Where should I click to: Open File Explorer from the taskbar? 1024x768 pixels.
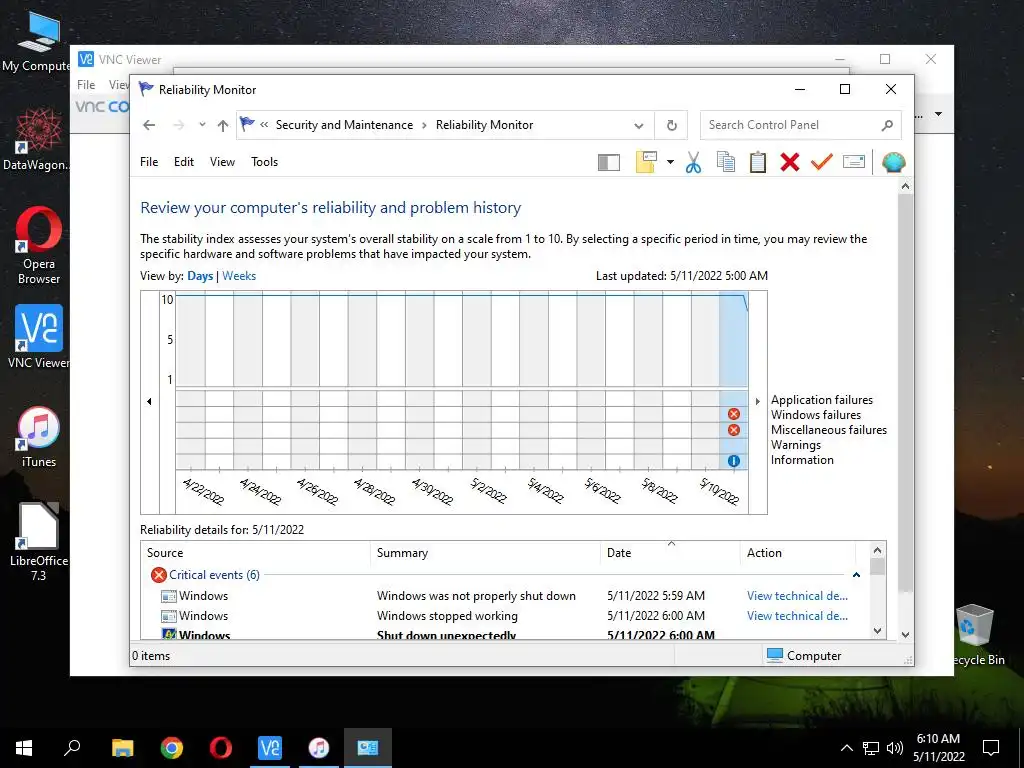[x=122, y=748]
